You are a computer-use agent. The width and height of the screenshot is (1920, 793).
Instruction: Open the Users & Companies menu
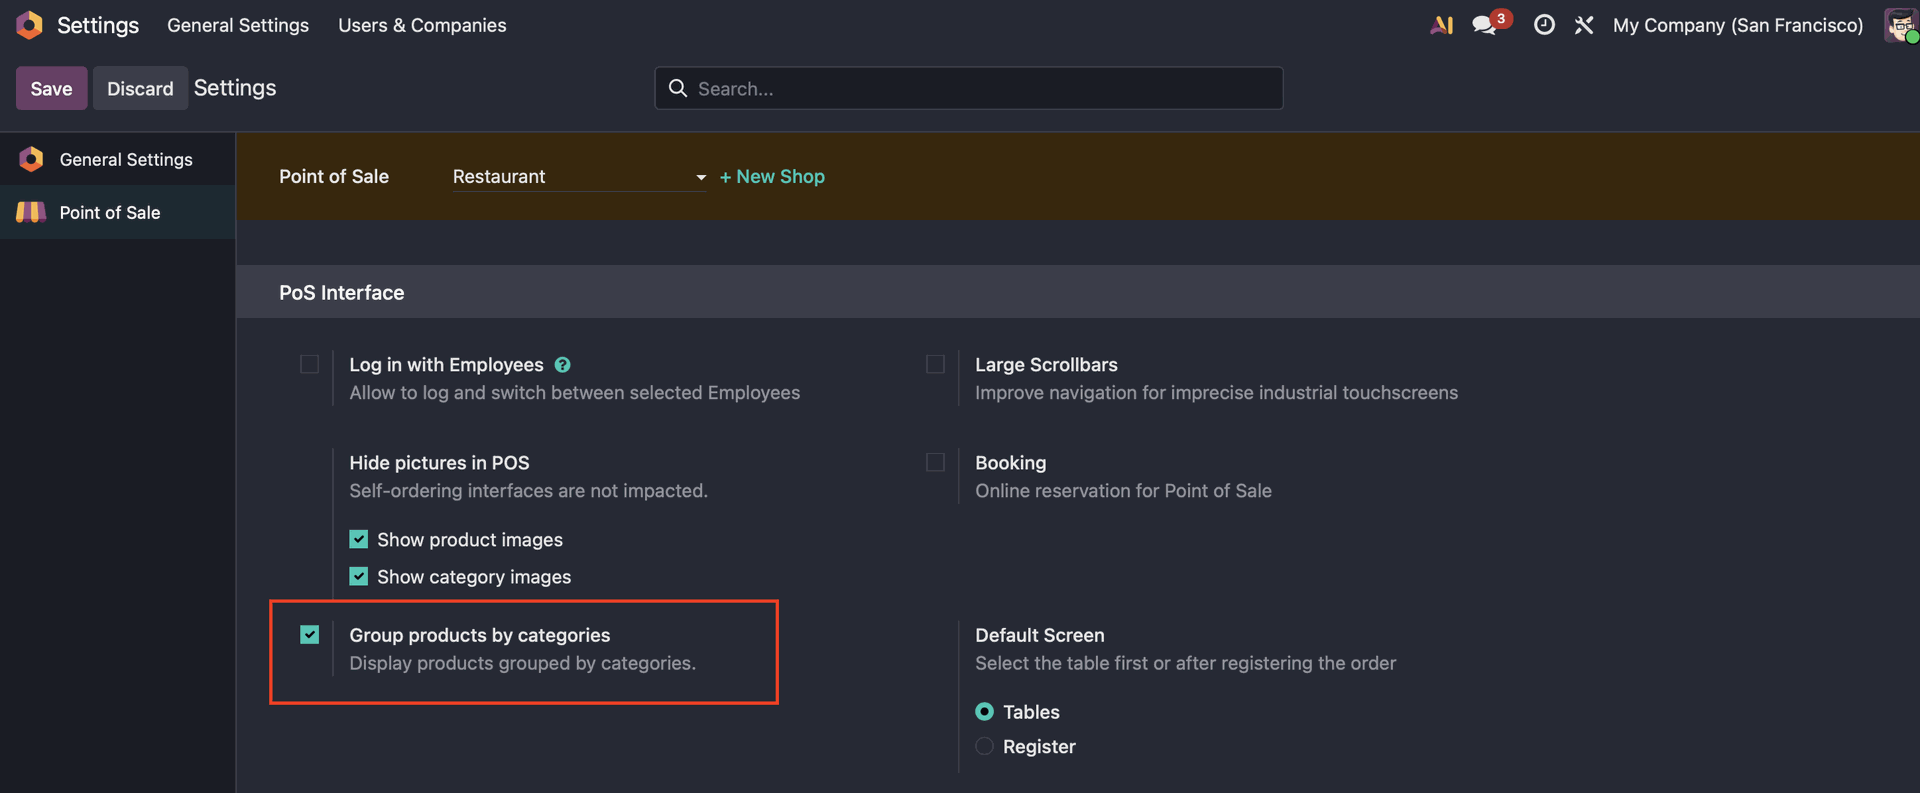coord(422,25)
